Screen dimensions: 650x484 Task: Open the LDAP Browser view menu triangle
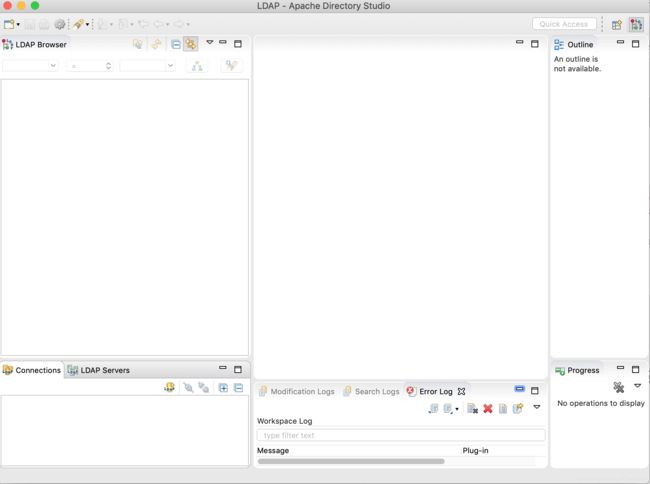pyautogui.click(x=210, y=42)
